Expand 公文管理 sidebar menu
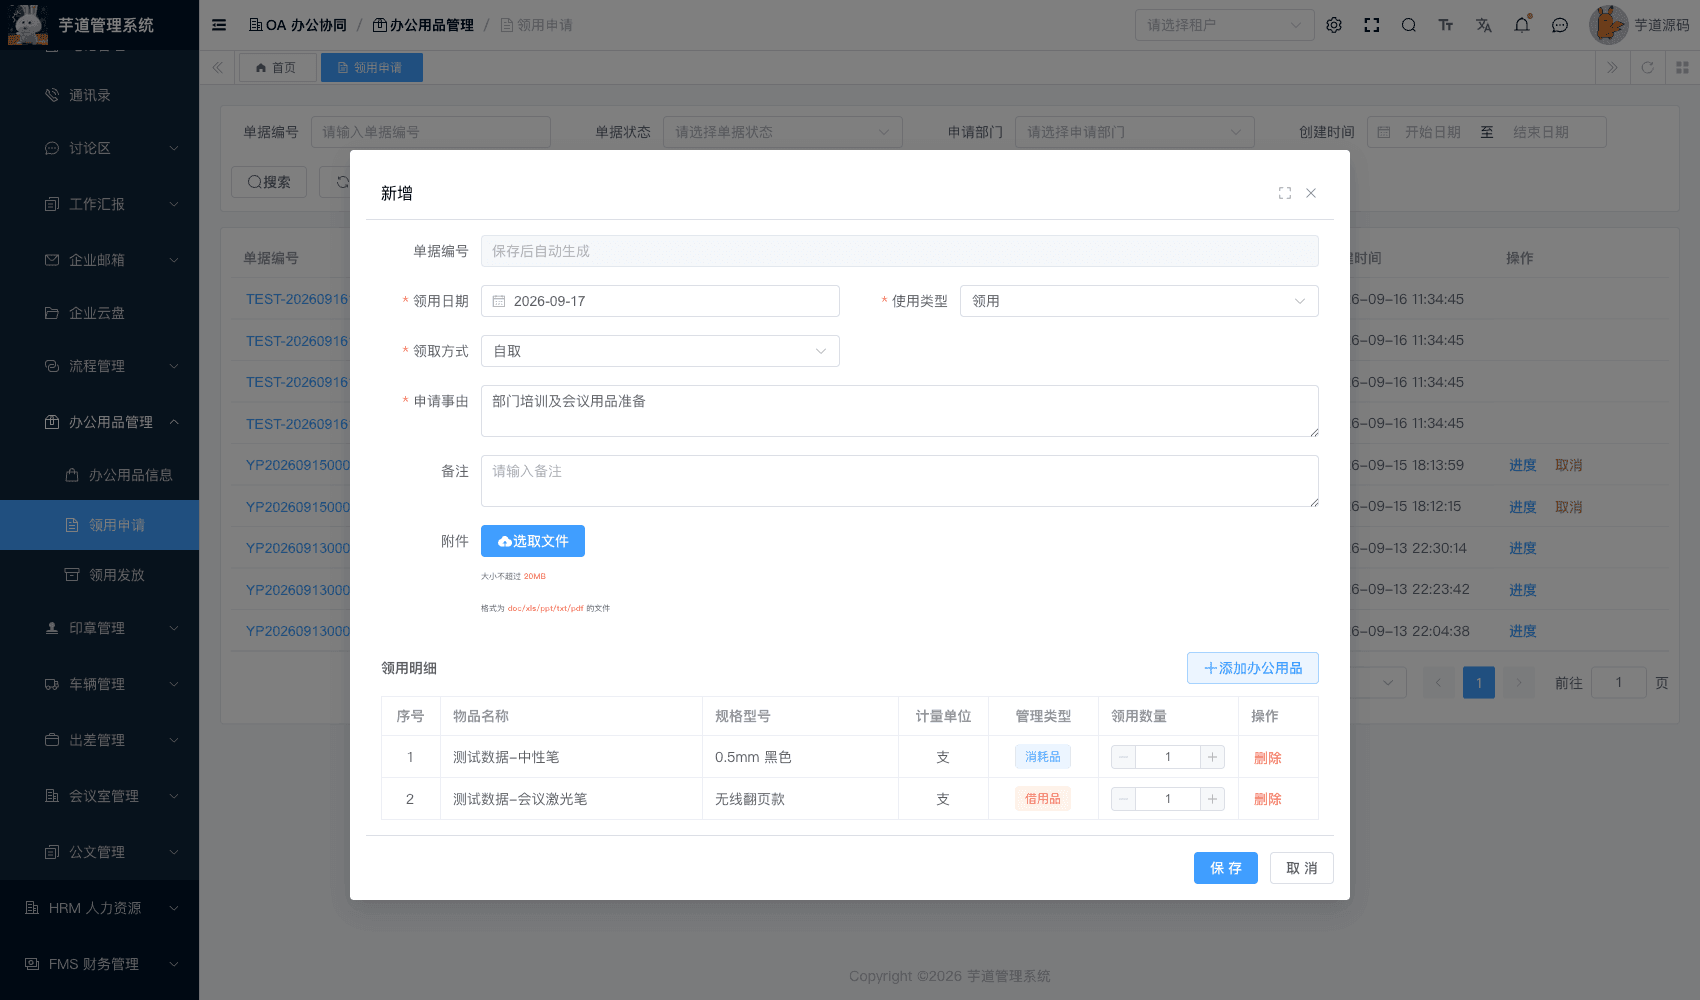Screen dimensions: 1700x1000 click(100, 852)
